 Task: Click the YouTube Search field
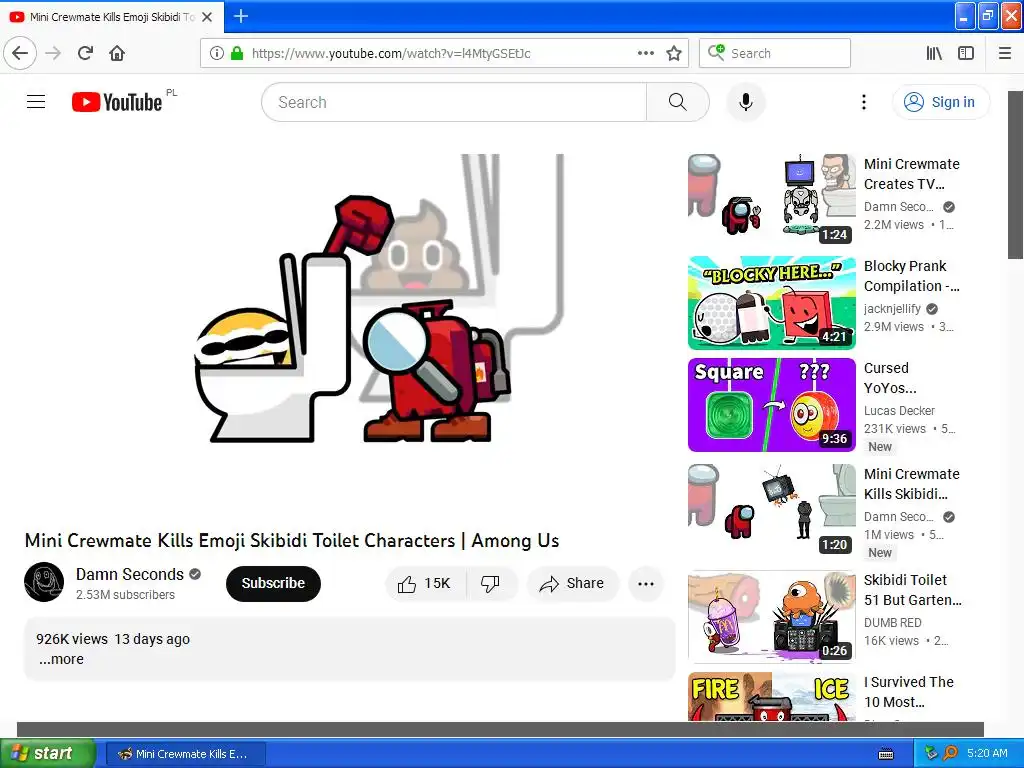tap(454, 102)
